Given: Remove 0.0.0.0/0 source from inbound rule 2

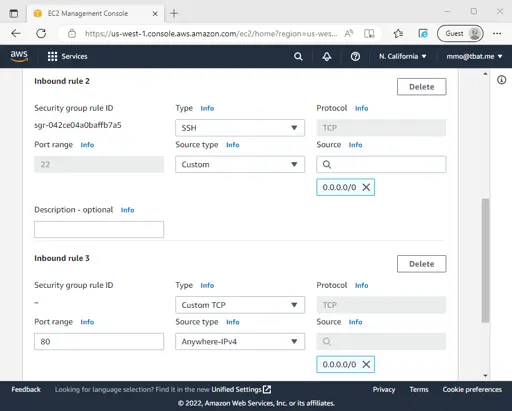Looking at the screenshot, I should (x=366, y=187).
